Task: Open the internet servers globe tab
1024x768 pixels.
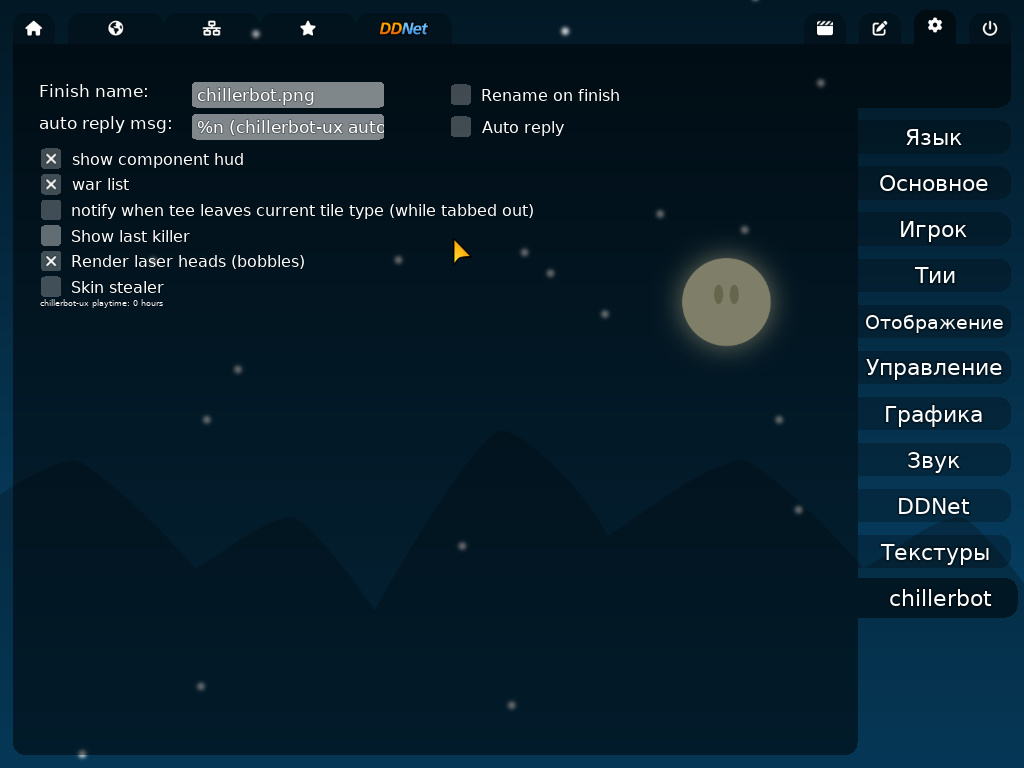Action: (116, 29)
